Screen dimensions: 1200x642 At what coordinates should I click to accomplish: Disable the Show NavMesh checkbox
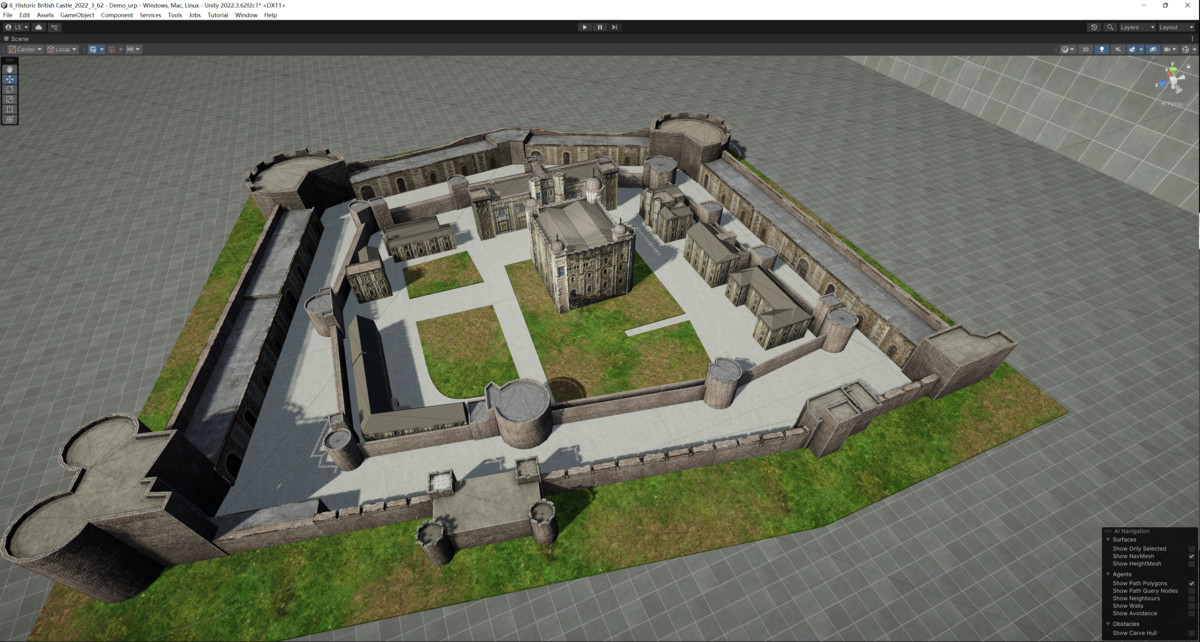click(x=1191, y=557)
